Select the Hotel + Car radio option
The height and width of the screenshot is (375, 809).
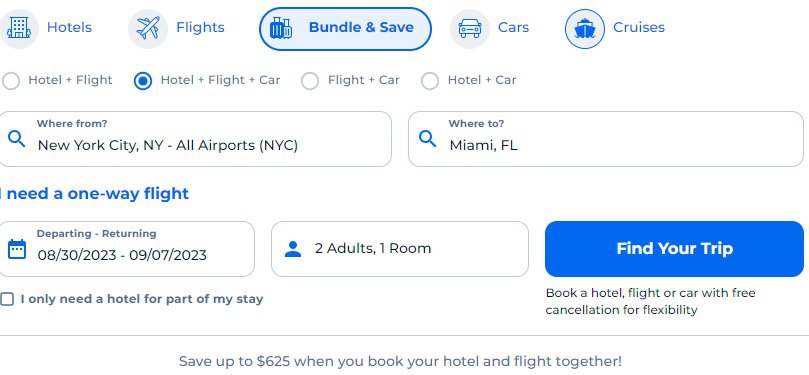pos(430,81)
